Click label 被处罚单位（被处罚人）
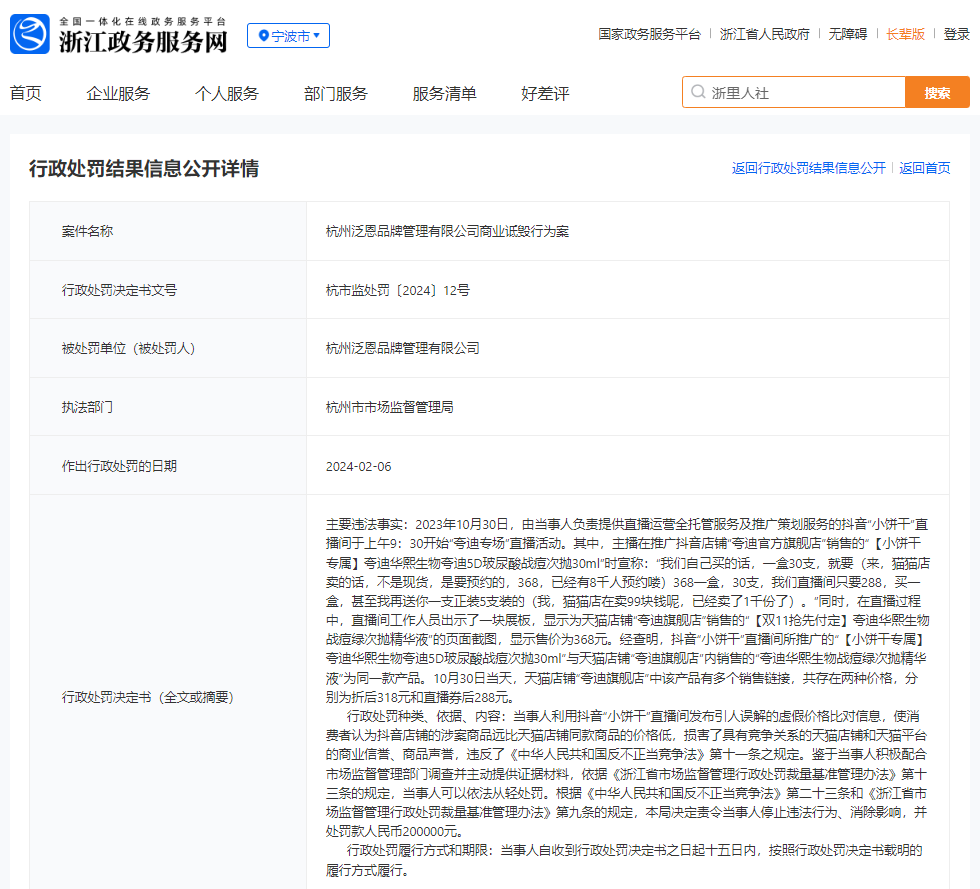 128,348
